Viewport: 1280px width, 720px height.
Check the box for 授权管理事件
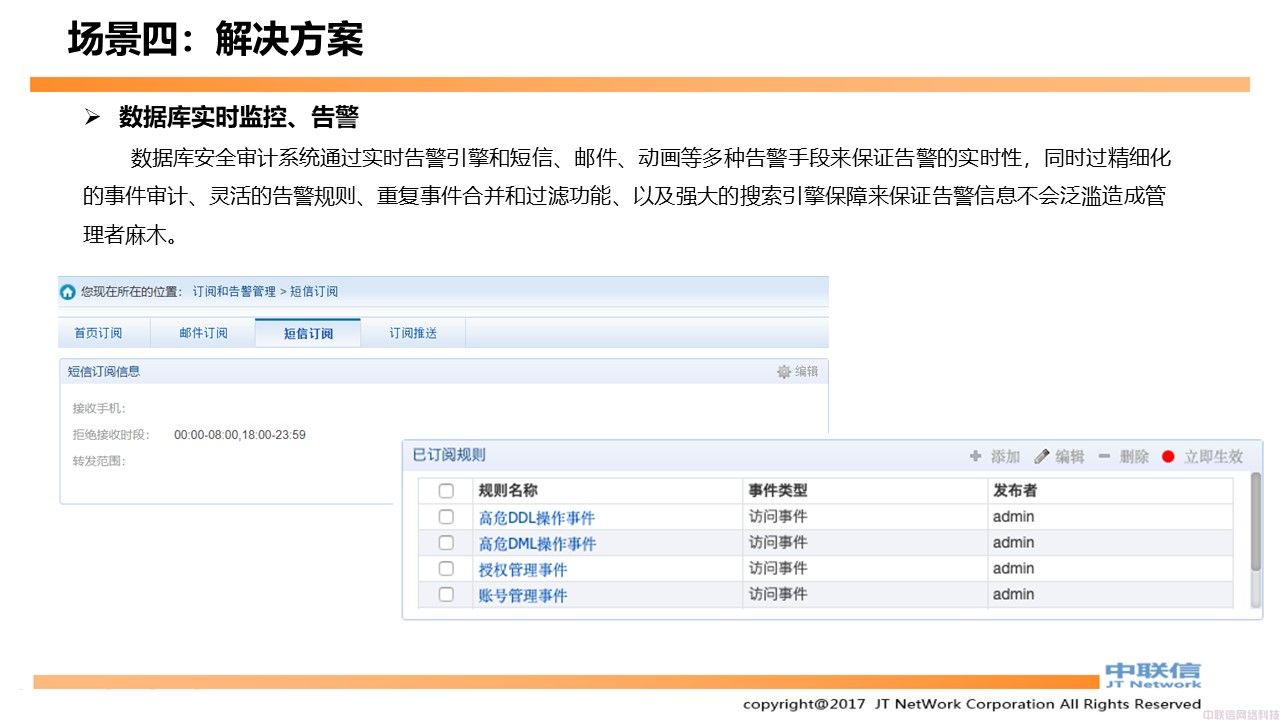click(x=446, y=569)
